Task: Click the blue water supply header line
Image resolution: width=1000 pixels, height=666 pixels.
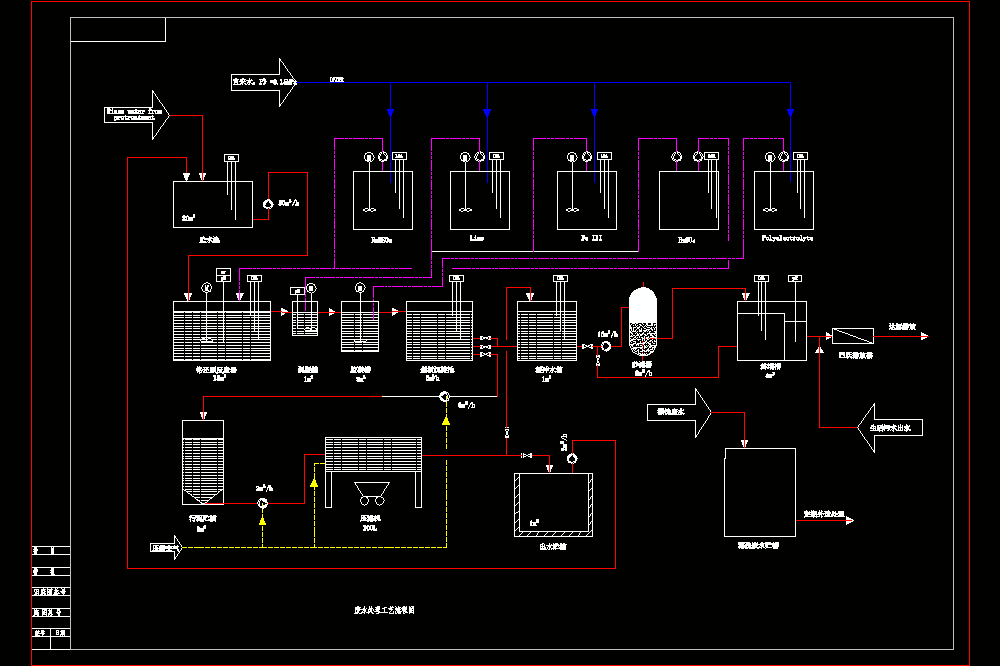Action: point(543,82)
